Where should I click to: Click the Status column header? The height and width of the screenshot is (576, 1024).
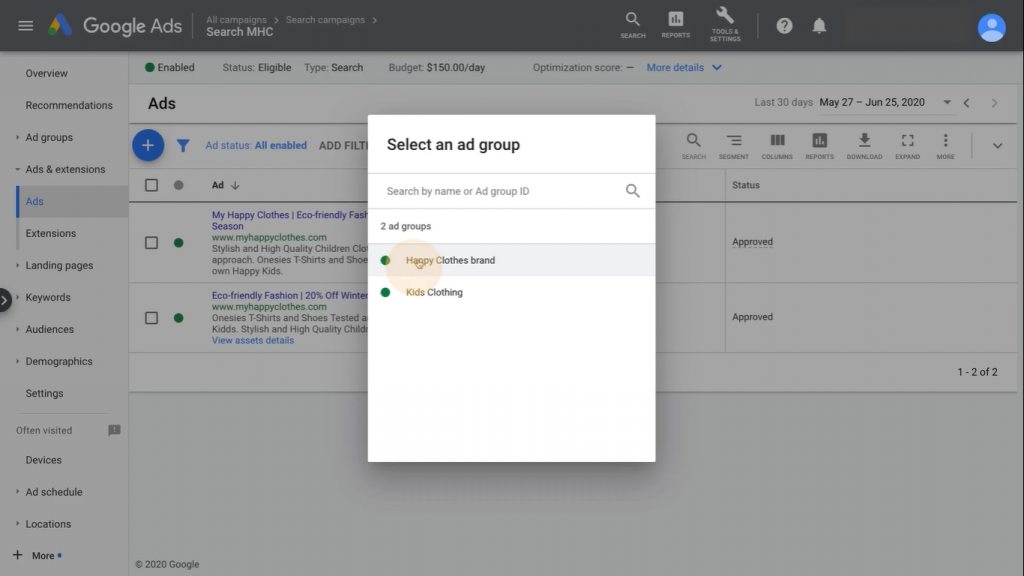pos(746,185)
